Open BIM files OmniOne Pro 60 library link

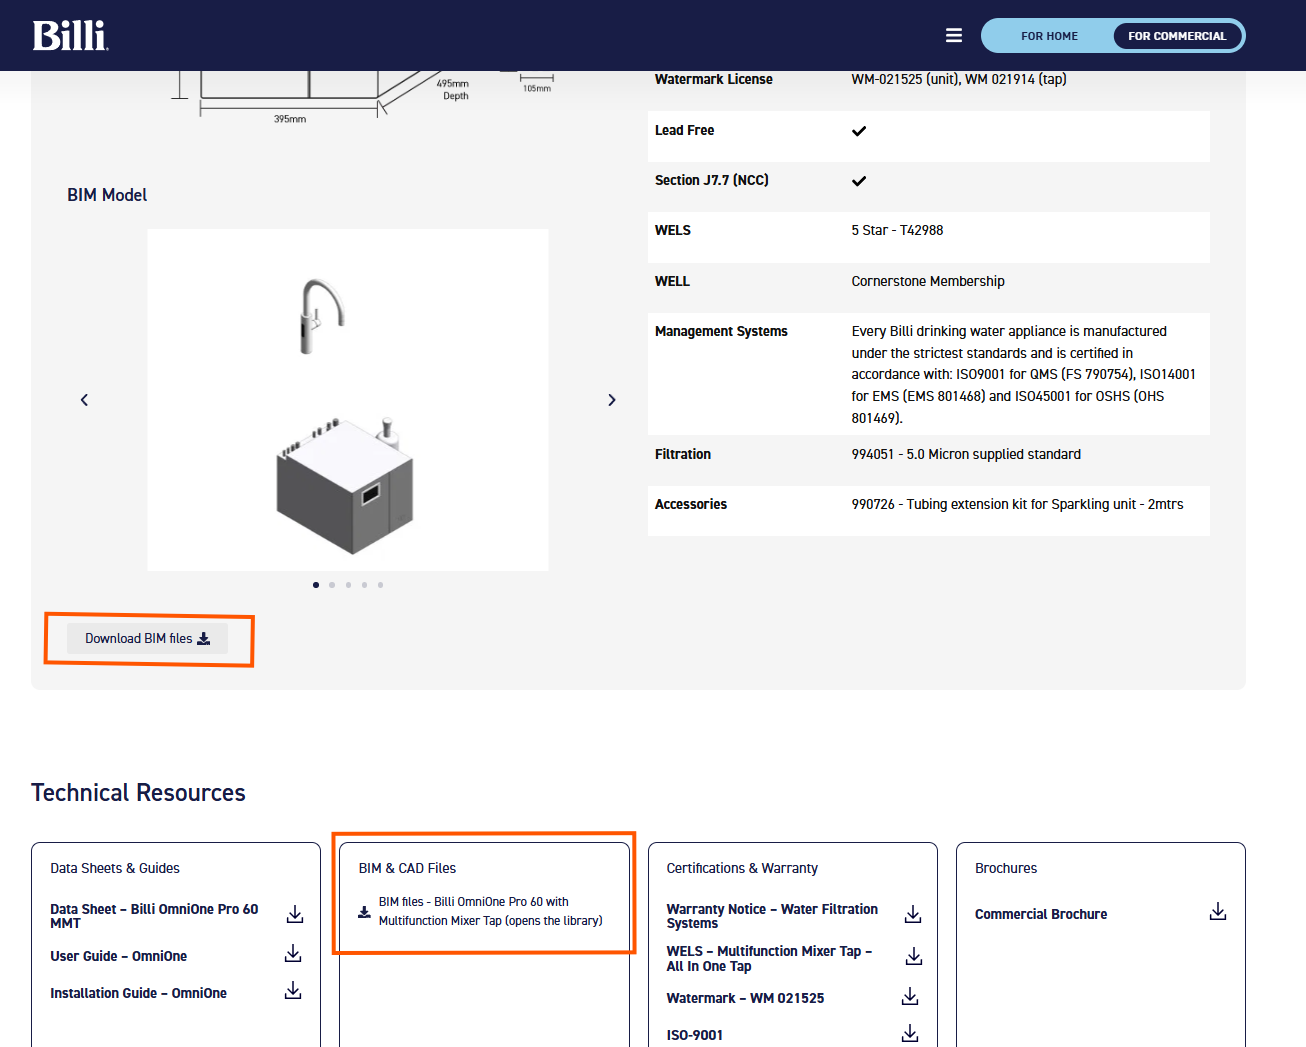(x=490, y=911)
